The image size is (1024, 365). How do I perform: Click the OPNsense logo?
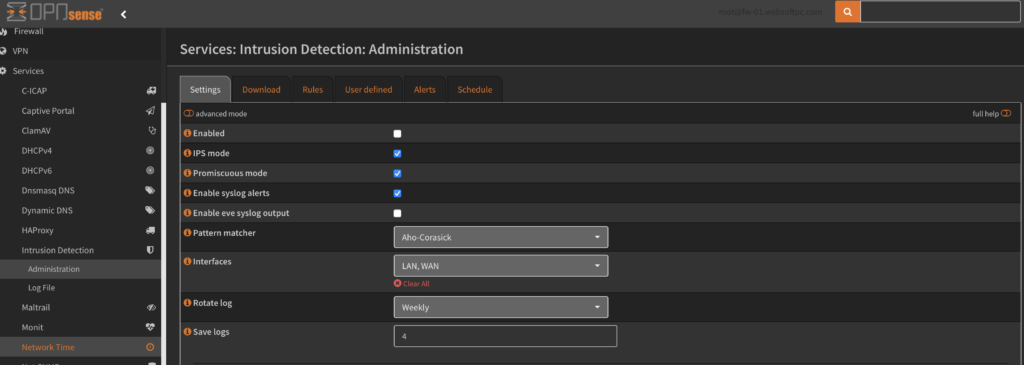coord(54,12)
